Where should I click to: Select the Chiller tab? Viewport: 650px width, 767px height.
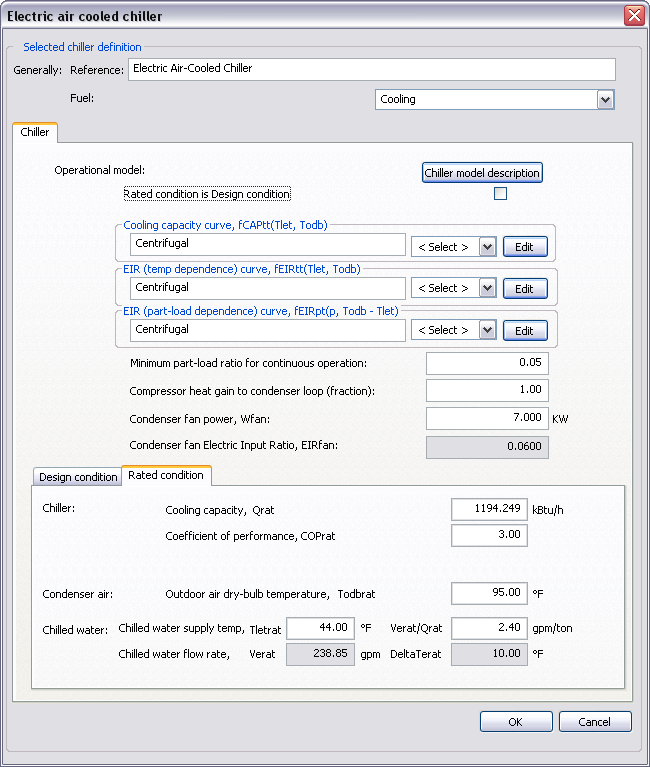tap(35, 132)
